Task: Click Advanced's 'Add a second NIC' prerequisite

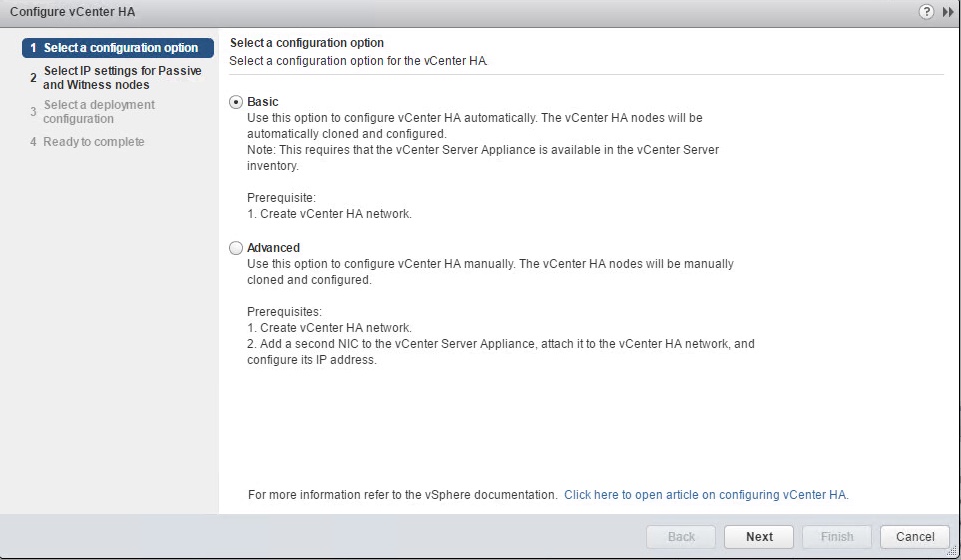Action: coord(500,344)
